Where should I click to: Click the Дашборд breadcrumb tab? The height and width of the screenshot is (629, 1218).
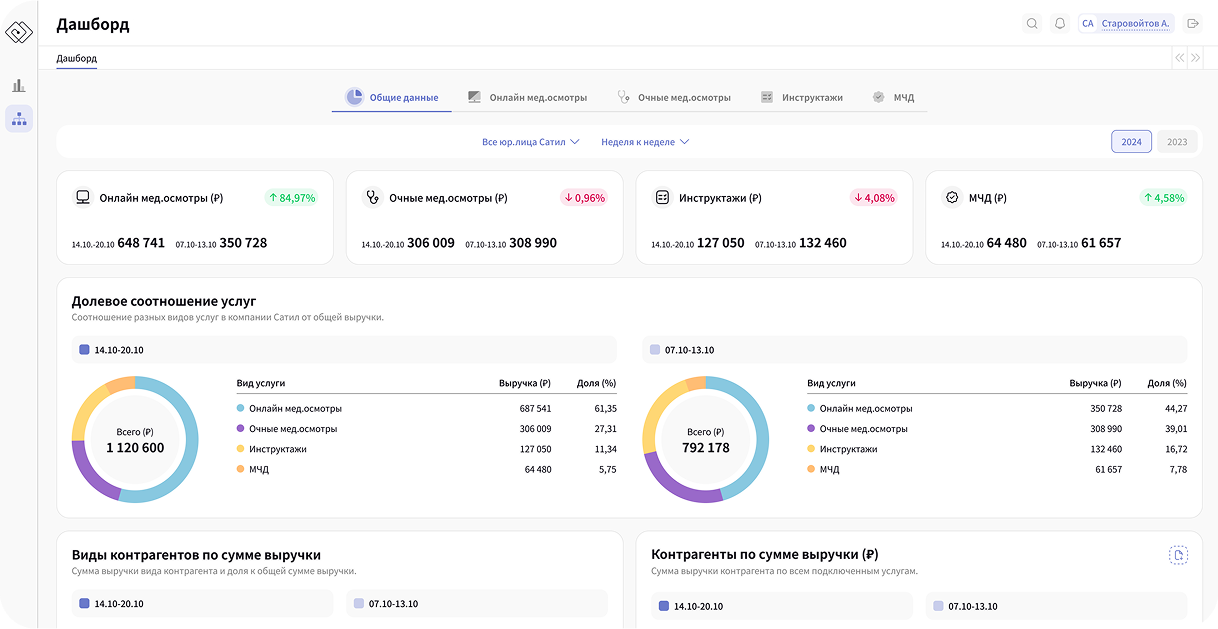point(76,58)
